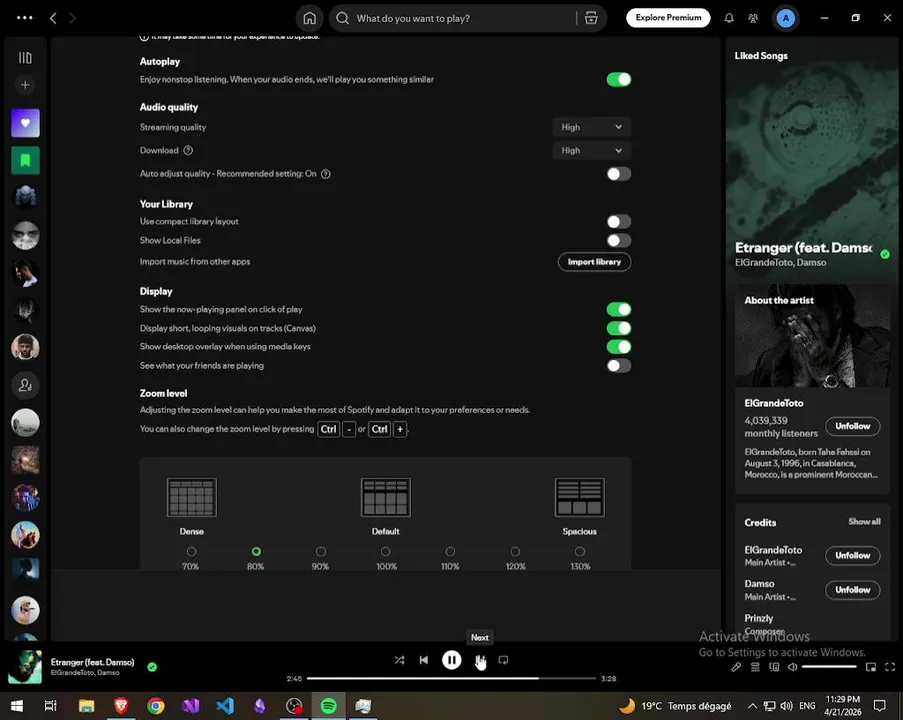Open Liked Songs heart tile in sidebar
The height and width of the screenshot is (720, 903).
coord(25,123)
